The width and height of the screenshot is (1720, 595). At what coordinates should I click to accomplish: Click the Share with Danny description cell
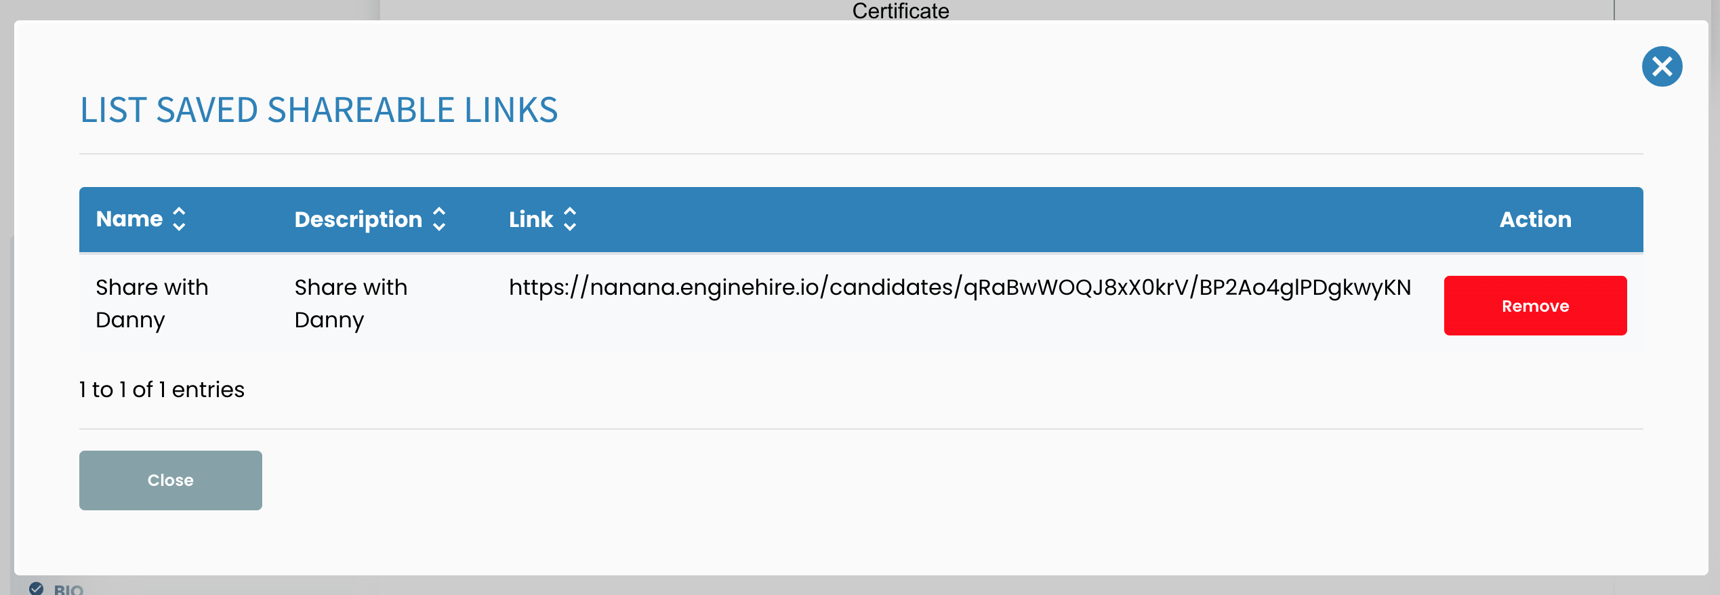[x=351, y=303]
